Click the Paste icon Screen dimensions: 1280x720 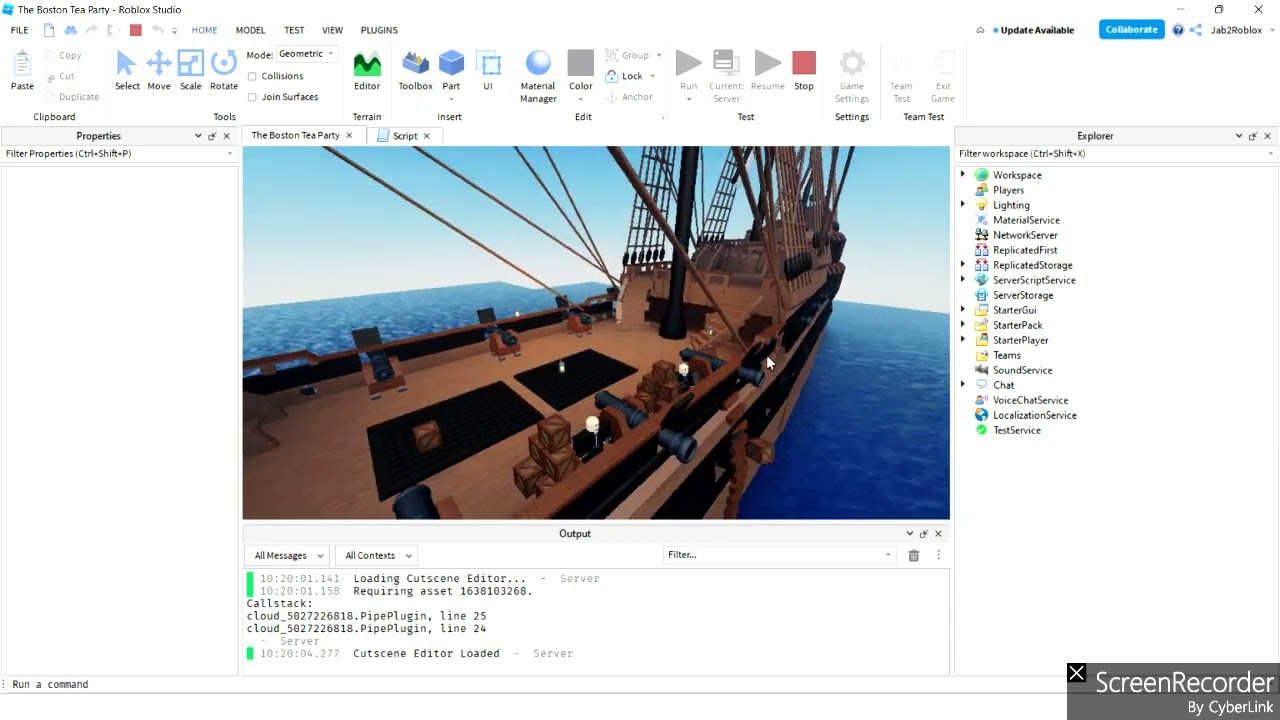point(22,71)
